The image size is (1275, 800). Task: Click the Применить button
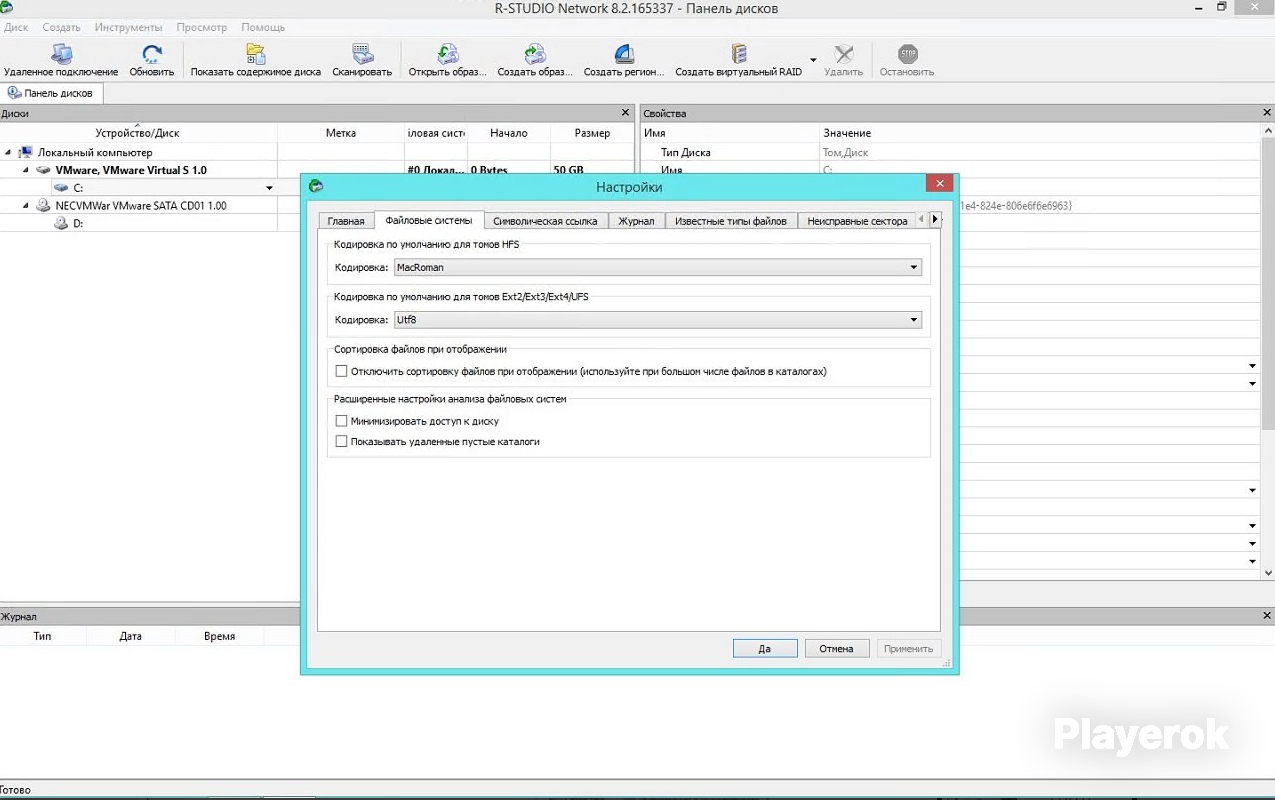pyautogui.click(x=909, y=648)
